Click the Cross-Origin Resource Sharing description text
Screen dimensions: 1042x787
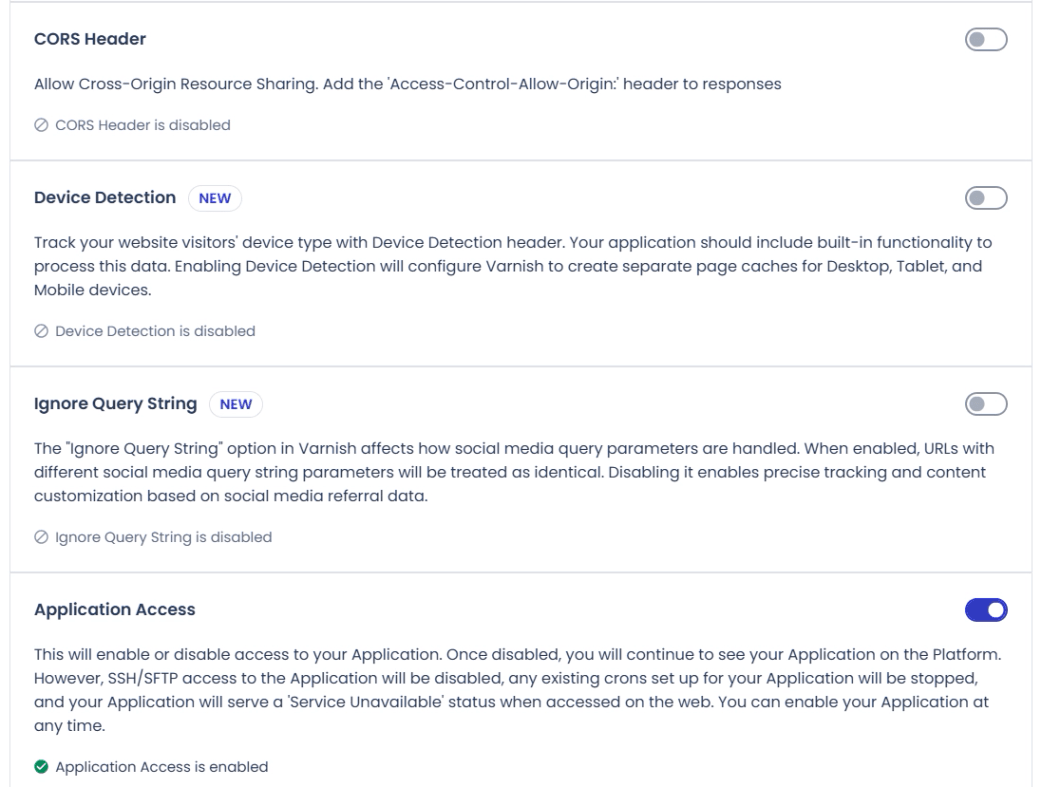point(407,85)
